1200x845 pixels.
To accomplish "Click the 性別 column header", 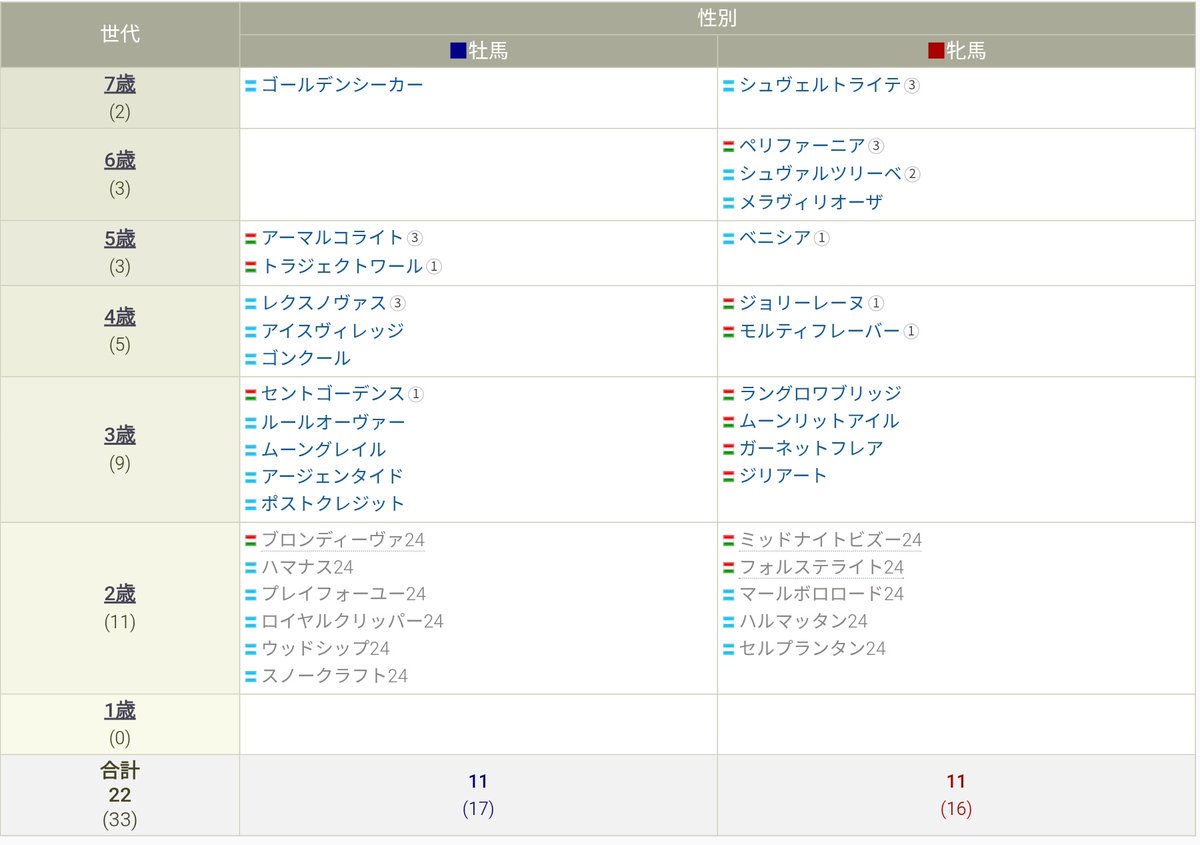I will point(718,18).
